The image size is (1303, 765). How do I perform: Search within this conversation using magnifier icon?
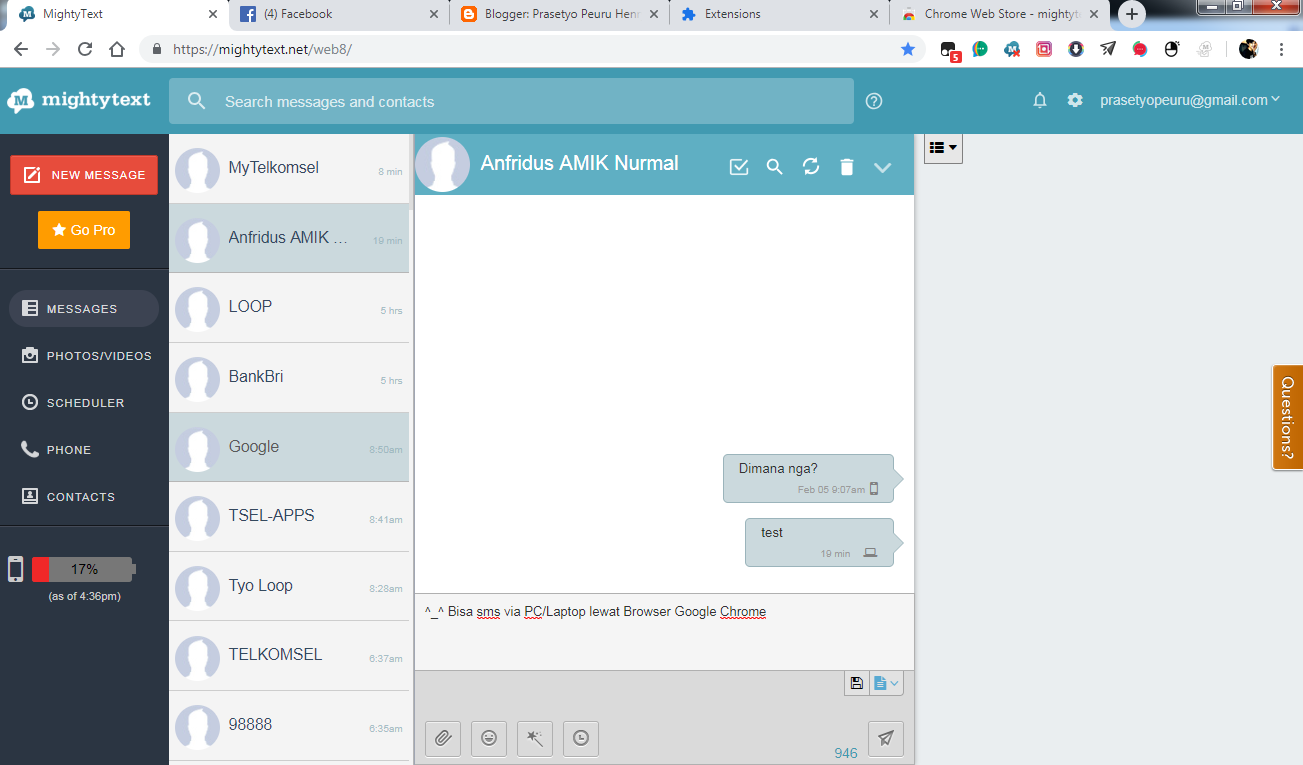(774, 167)
